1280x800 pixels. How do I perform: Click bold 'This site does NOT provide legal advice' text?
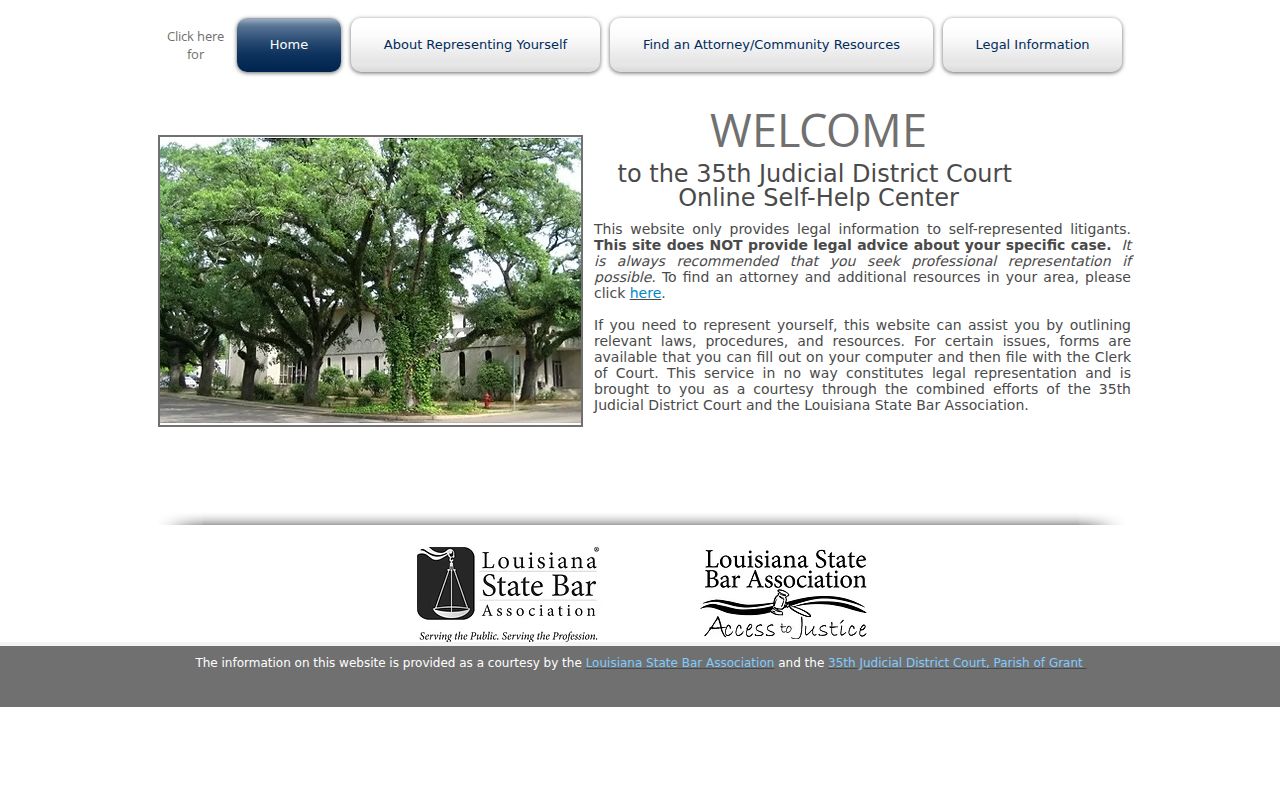click(x=852, y=245)
